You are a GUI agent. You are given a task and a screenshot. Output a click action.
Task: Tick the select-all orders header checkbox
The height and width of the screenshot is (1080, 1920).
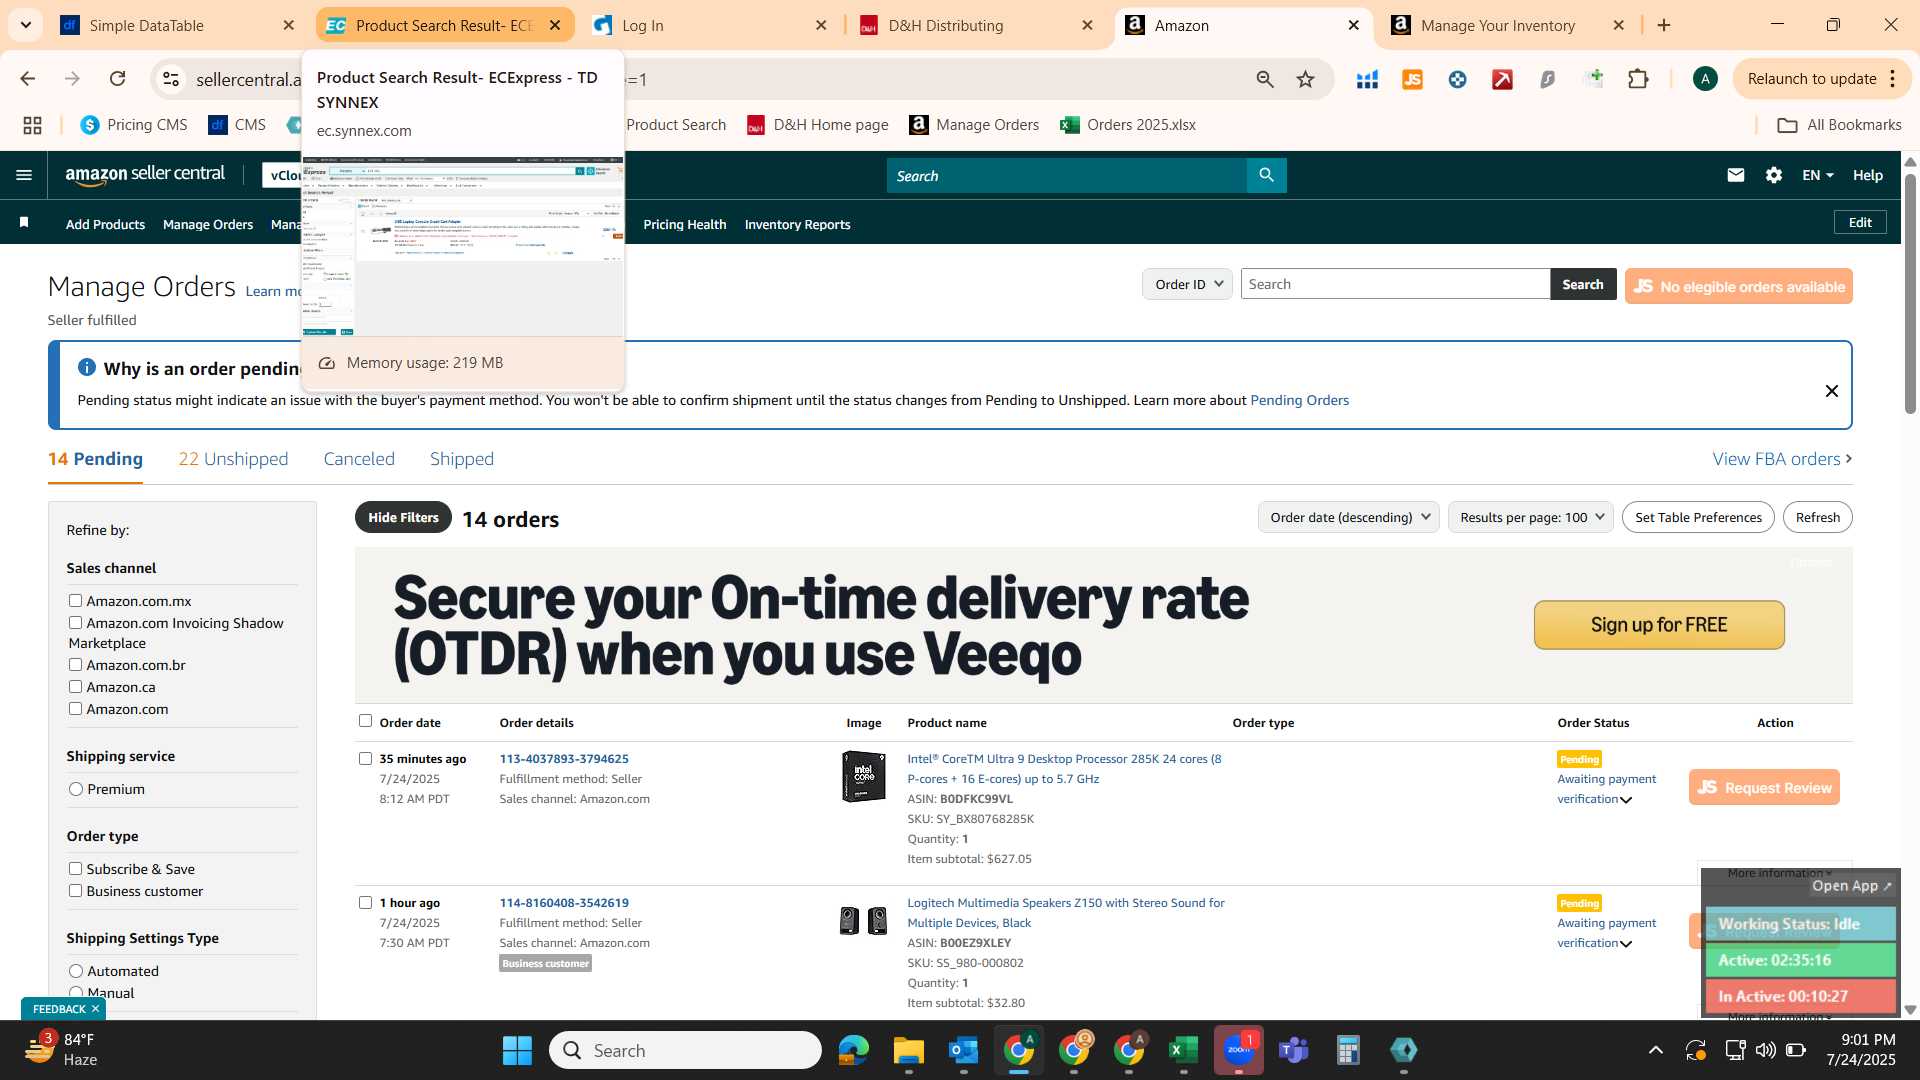[x=365, y=721]
